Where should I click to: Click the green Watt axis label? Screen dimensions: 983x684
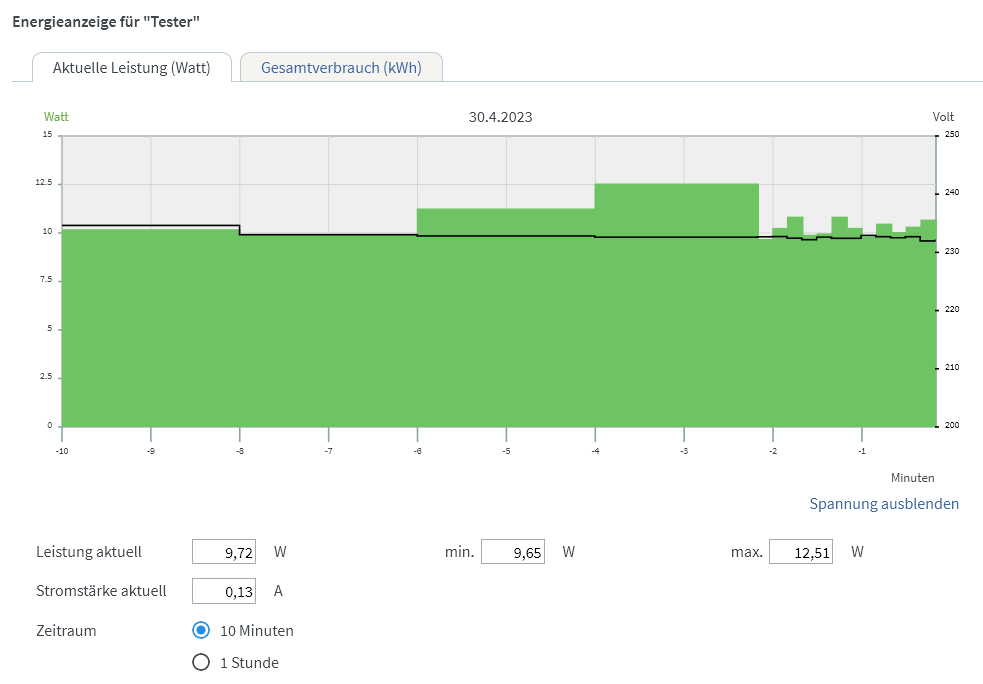coord(56,117)
